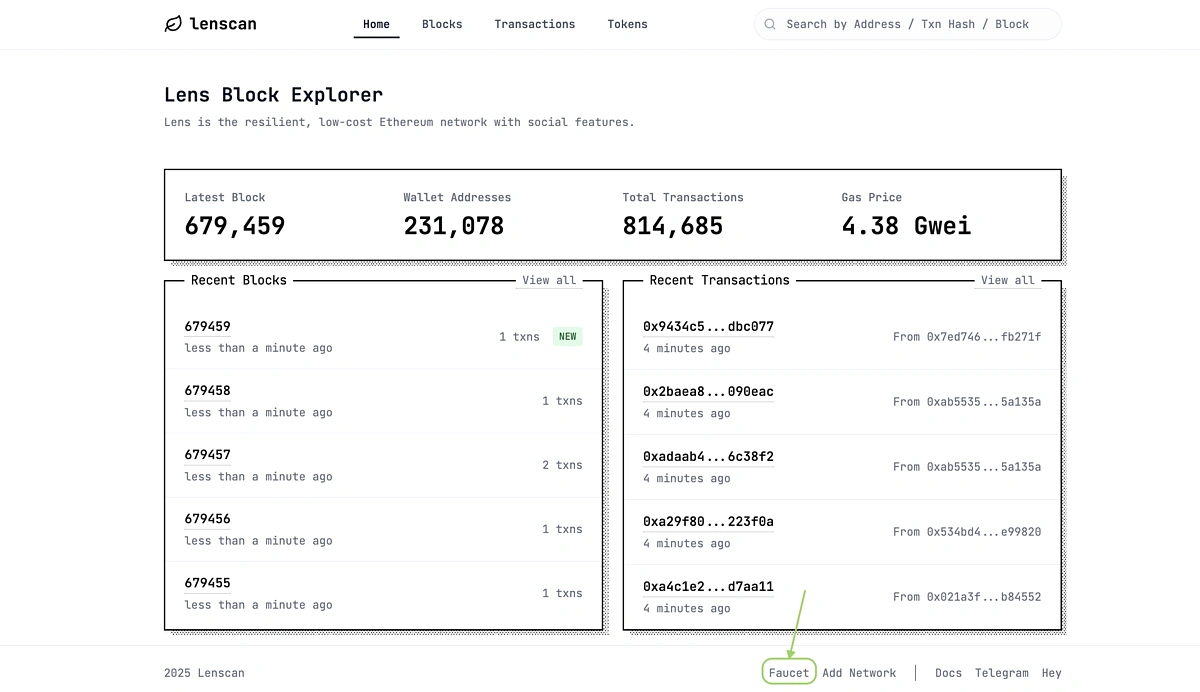View all recent blocks
1200x692 pixels.
coord(549,280)
